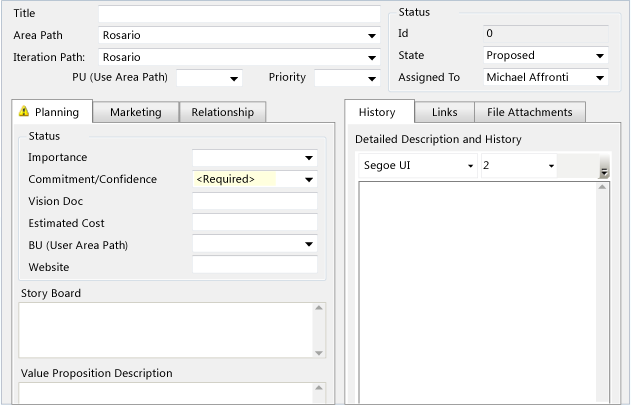Click the warning icon on Planning tab

[24, 111]
